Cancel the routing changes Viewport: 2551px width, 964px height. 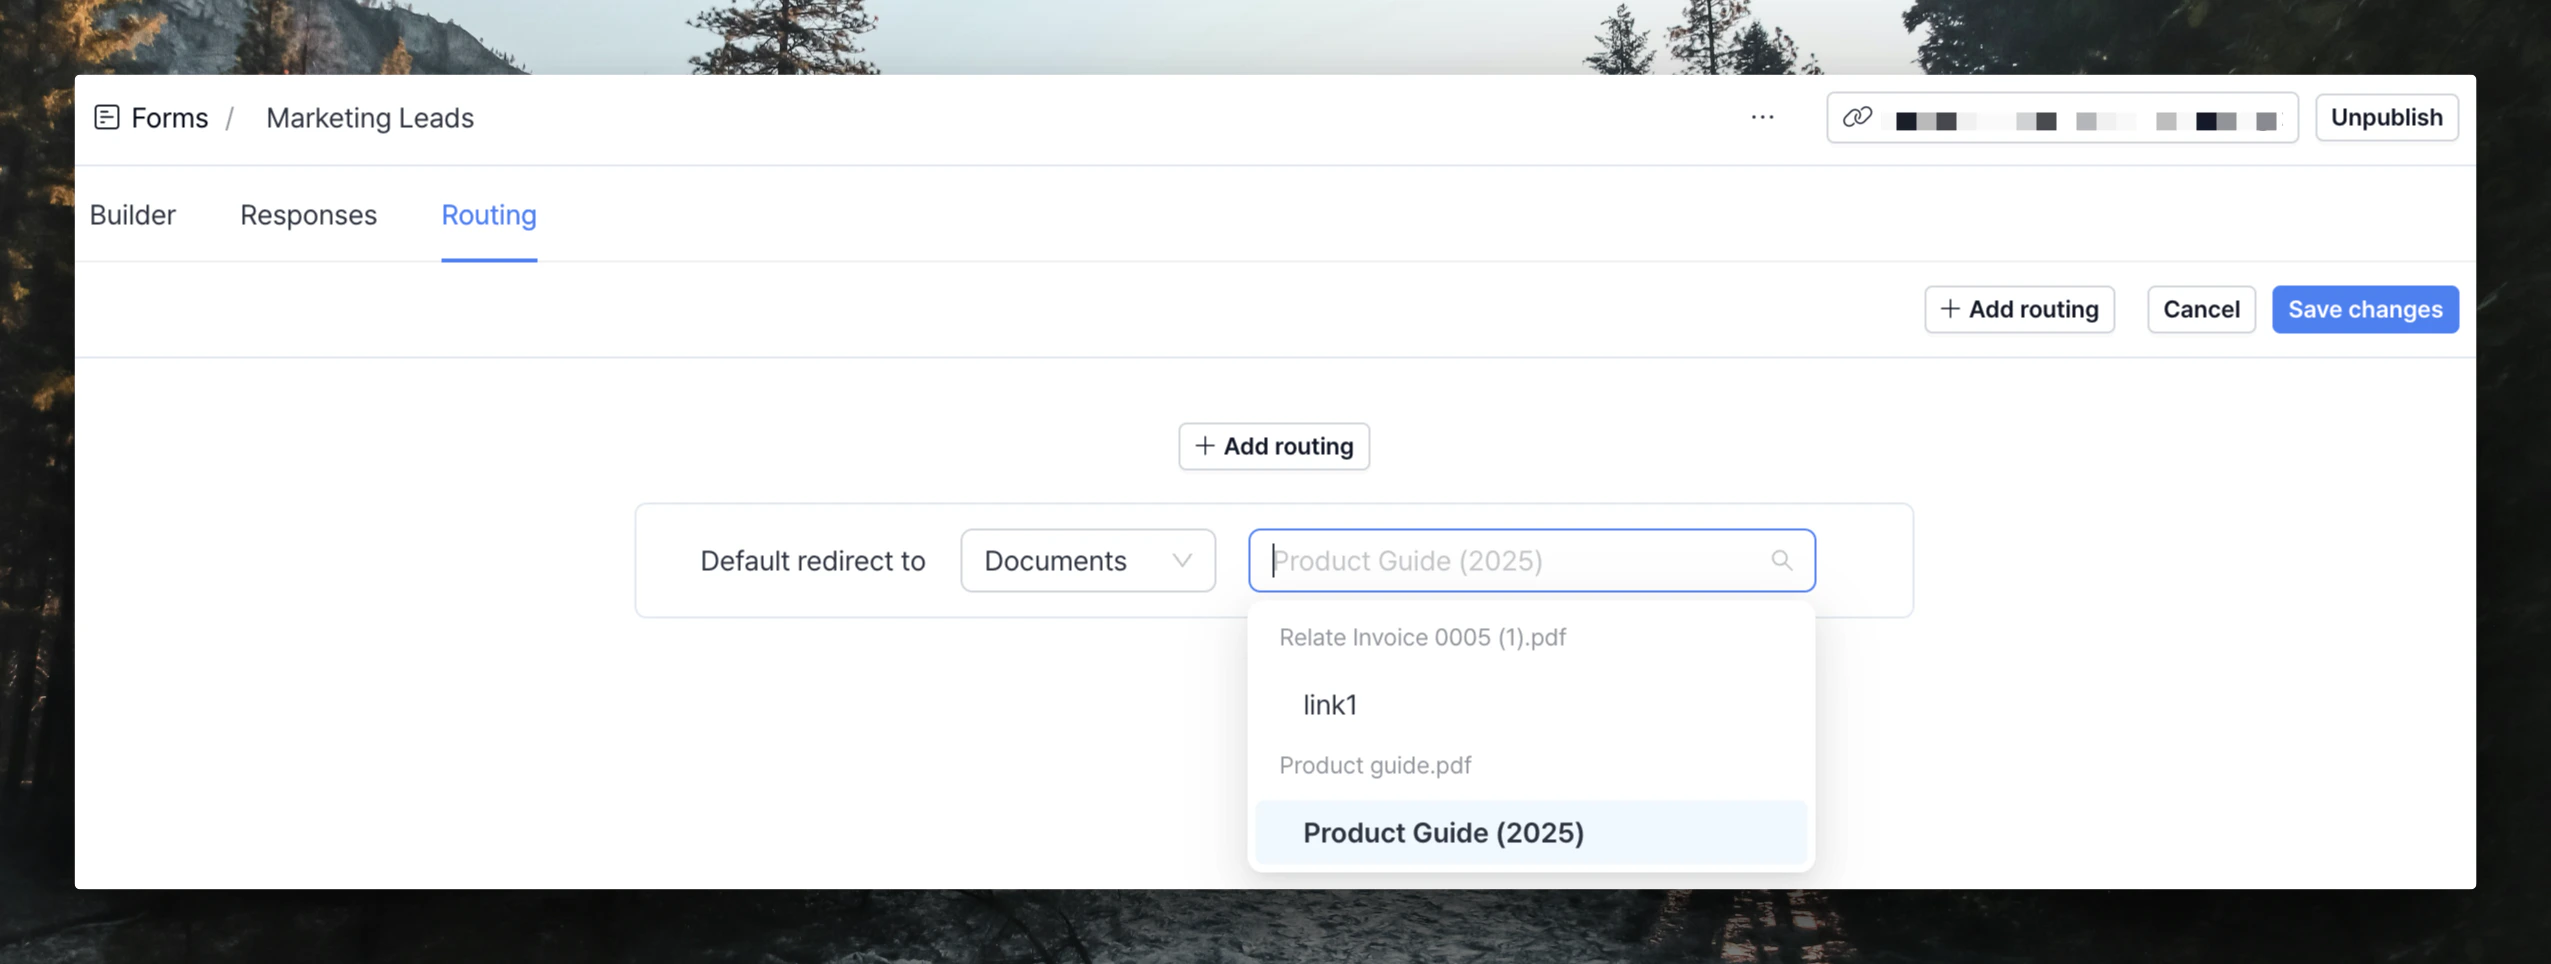pos(2201,309)
